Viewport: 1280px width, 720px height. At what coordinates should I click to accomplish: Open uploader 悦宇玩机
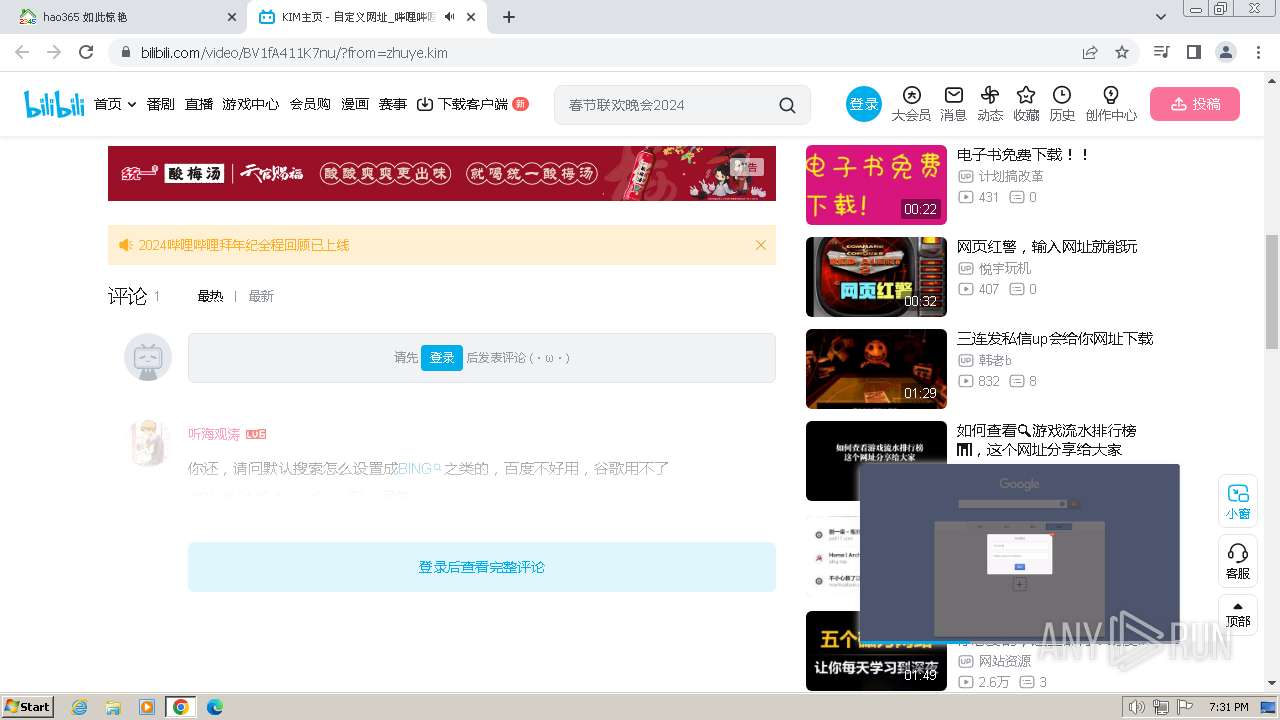(1005, 268)
